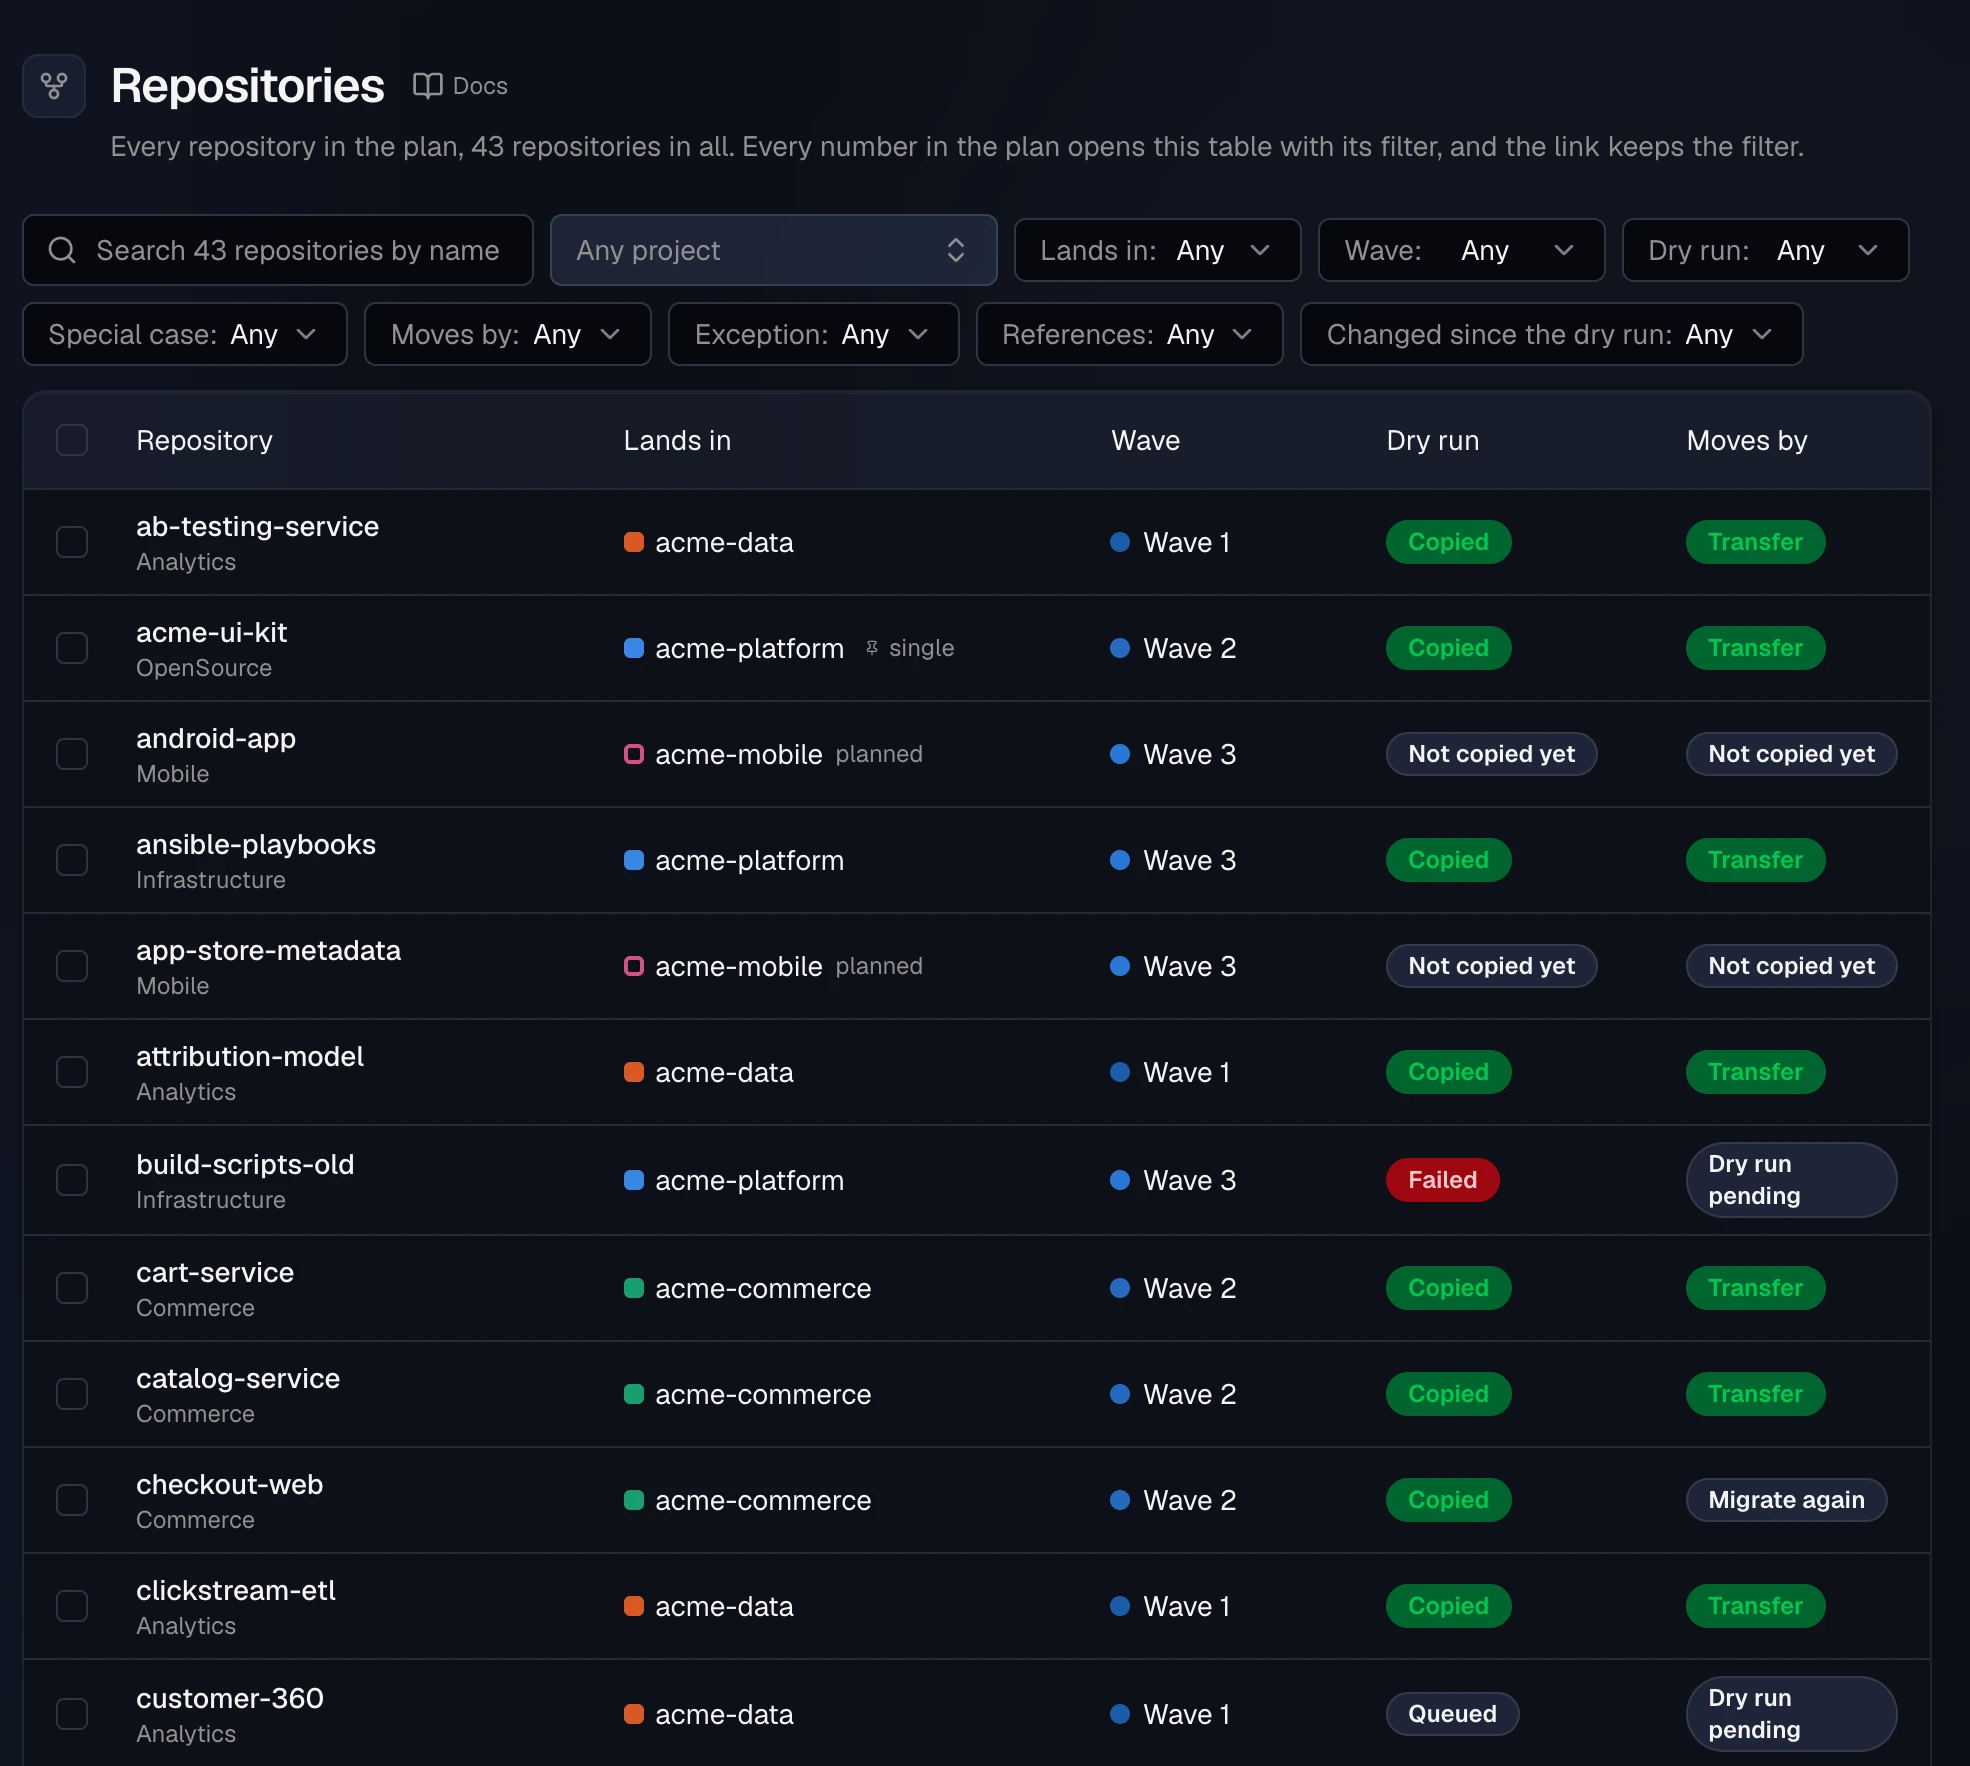Click the orange acme-data swatch for ab-testing-service
The width and height of the screenshot is (1970, 1766).
633,542
